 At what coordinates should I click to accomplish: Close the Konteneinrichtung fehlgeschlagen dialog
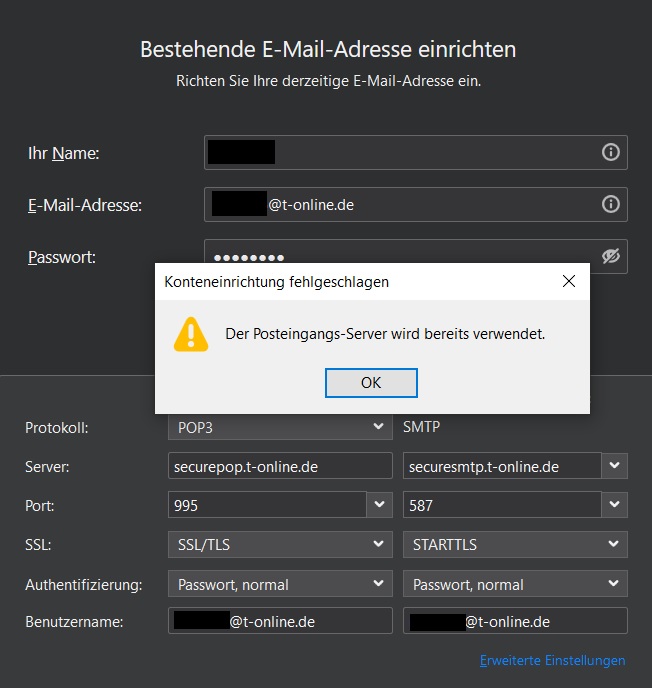click(x=569, y=282)
